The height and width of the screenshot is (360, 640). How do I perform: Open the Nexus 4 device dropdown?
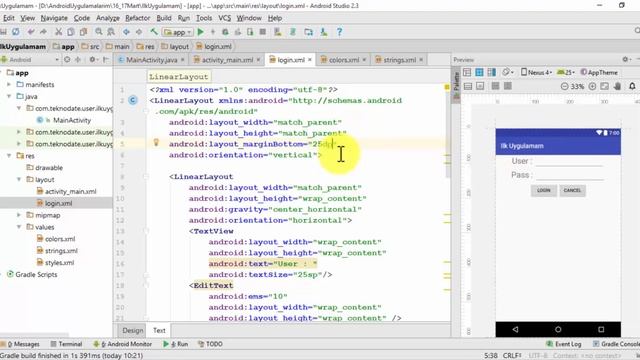(x=536, y=72)
